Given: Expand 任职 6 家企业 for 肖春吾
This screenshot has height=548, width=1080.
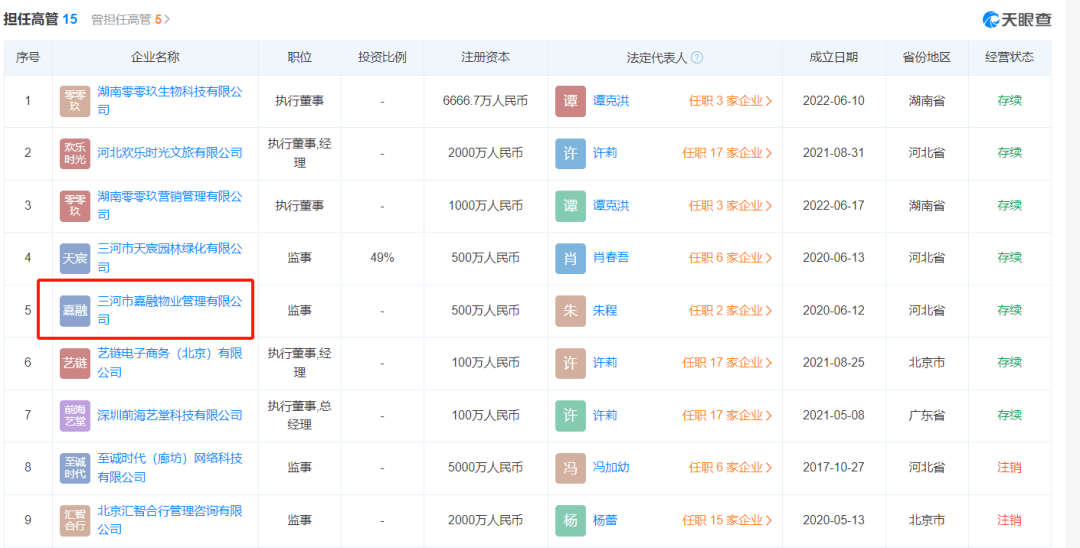Looking at the screenshot, I should [x=730, y=258].
